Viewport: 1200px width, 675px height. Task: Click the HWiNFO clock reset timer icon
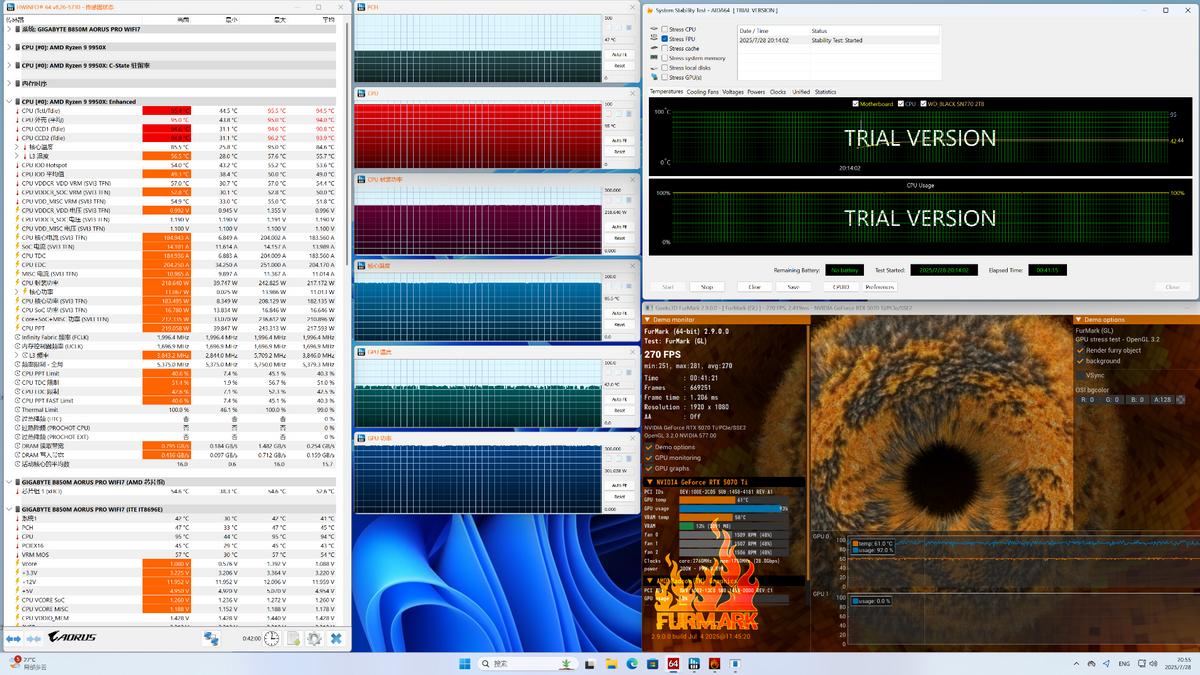272,638
